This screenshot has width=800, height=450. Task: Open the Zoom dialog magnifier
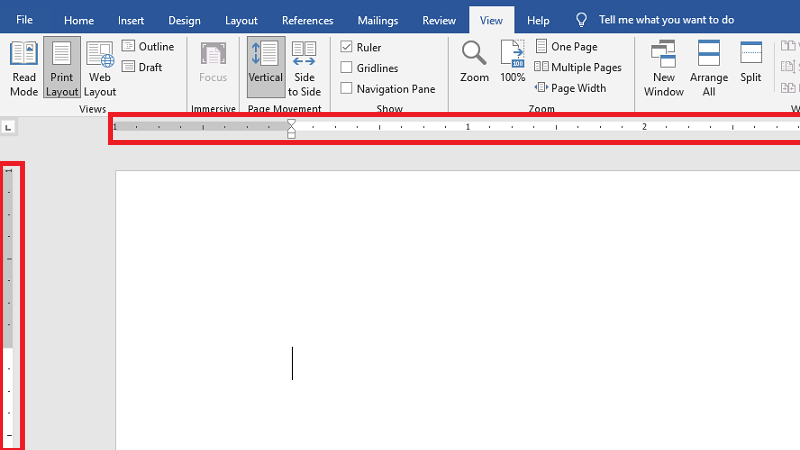[x=474, y=62]
